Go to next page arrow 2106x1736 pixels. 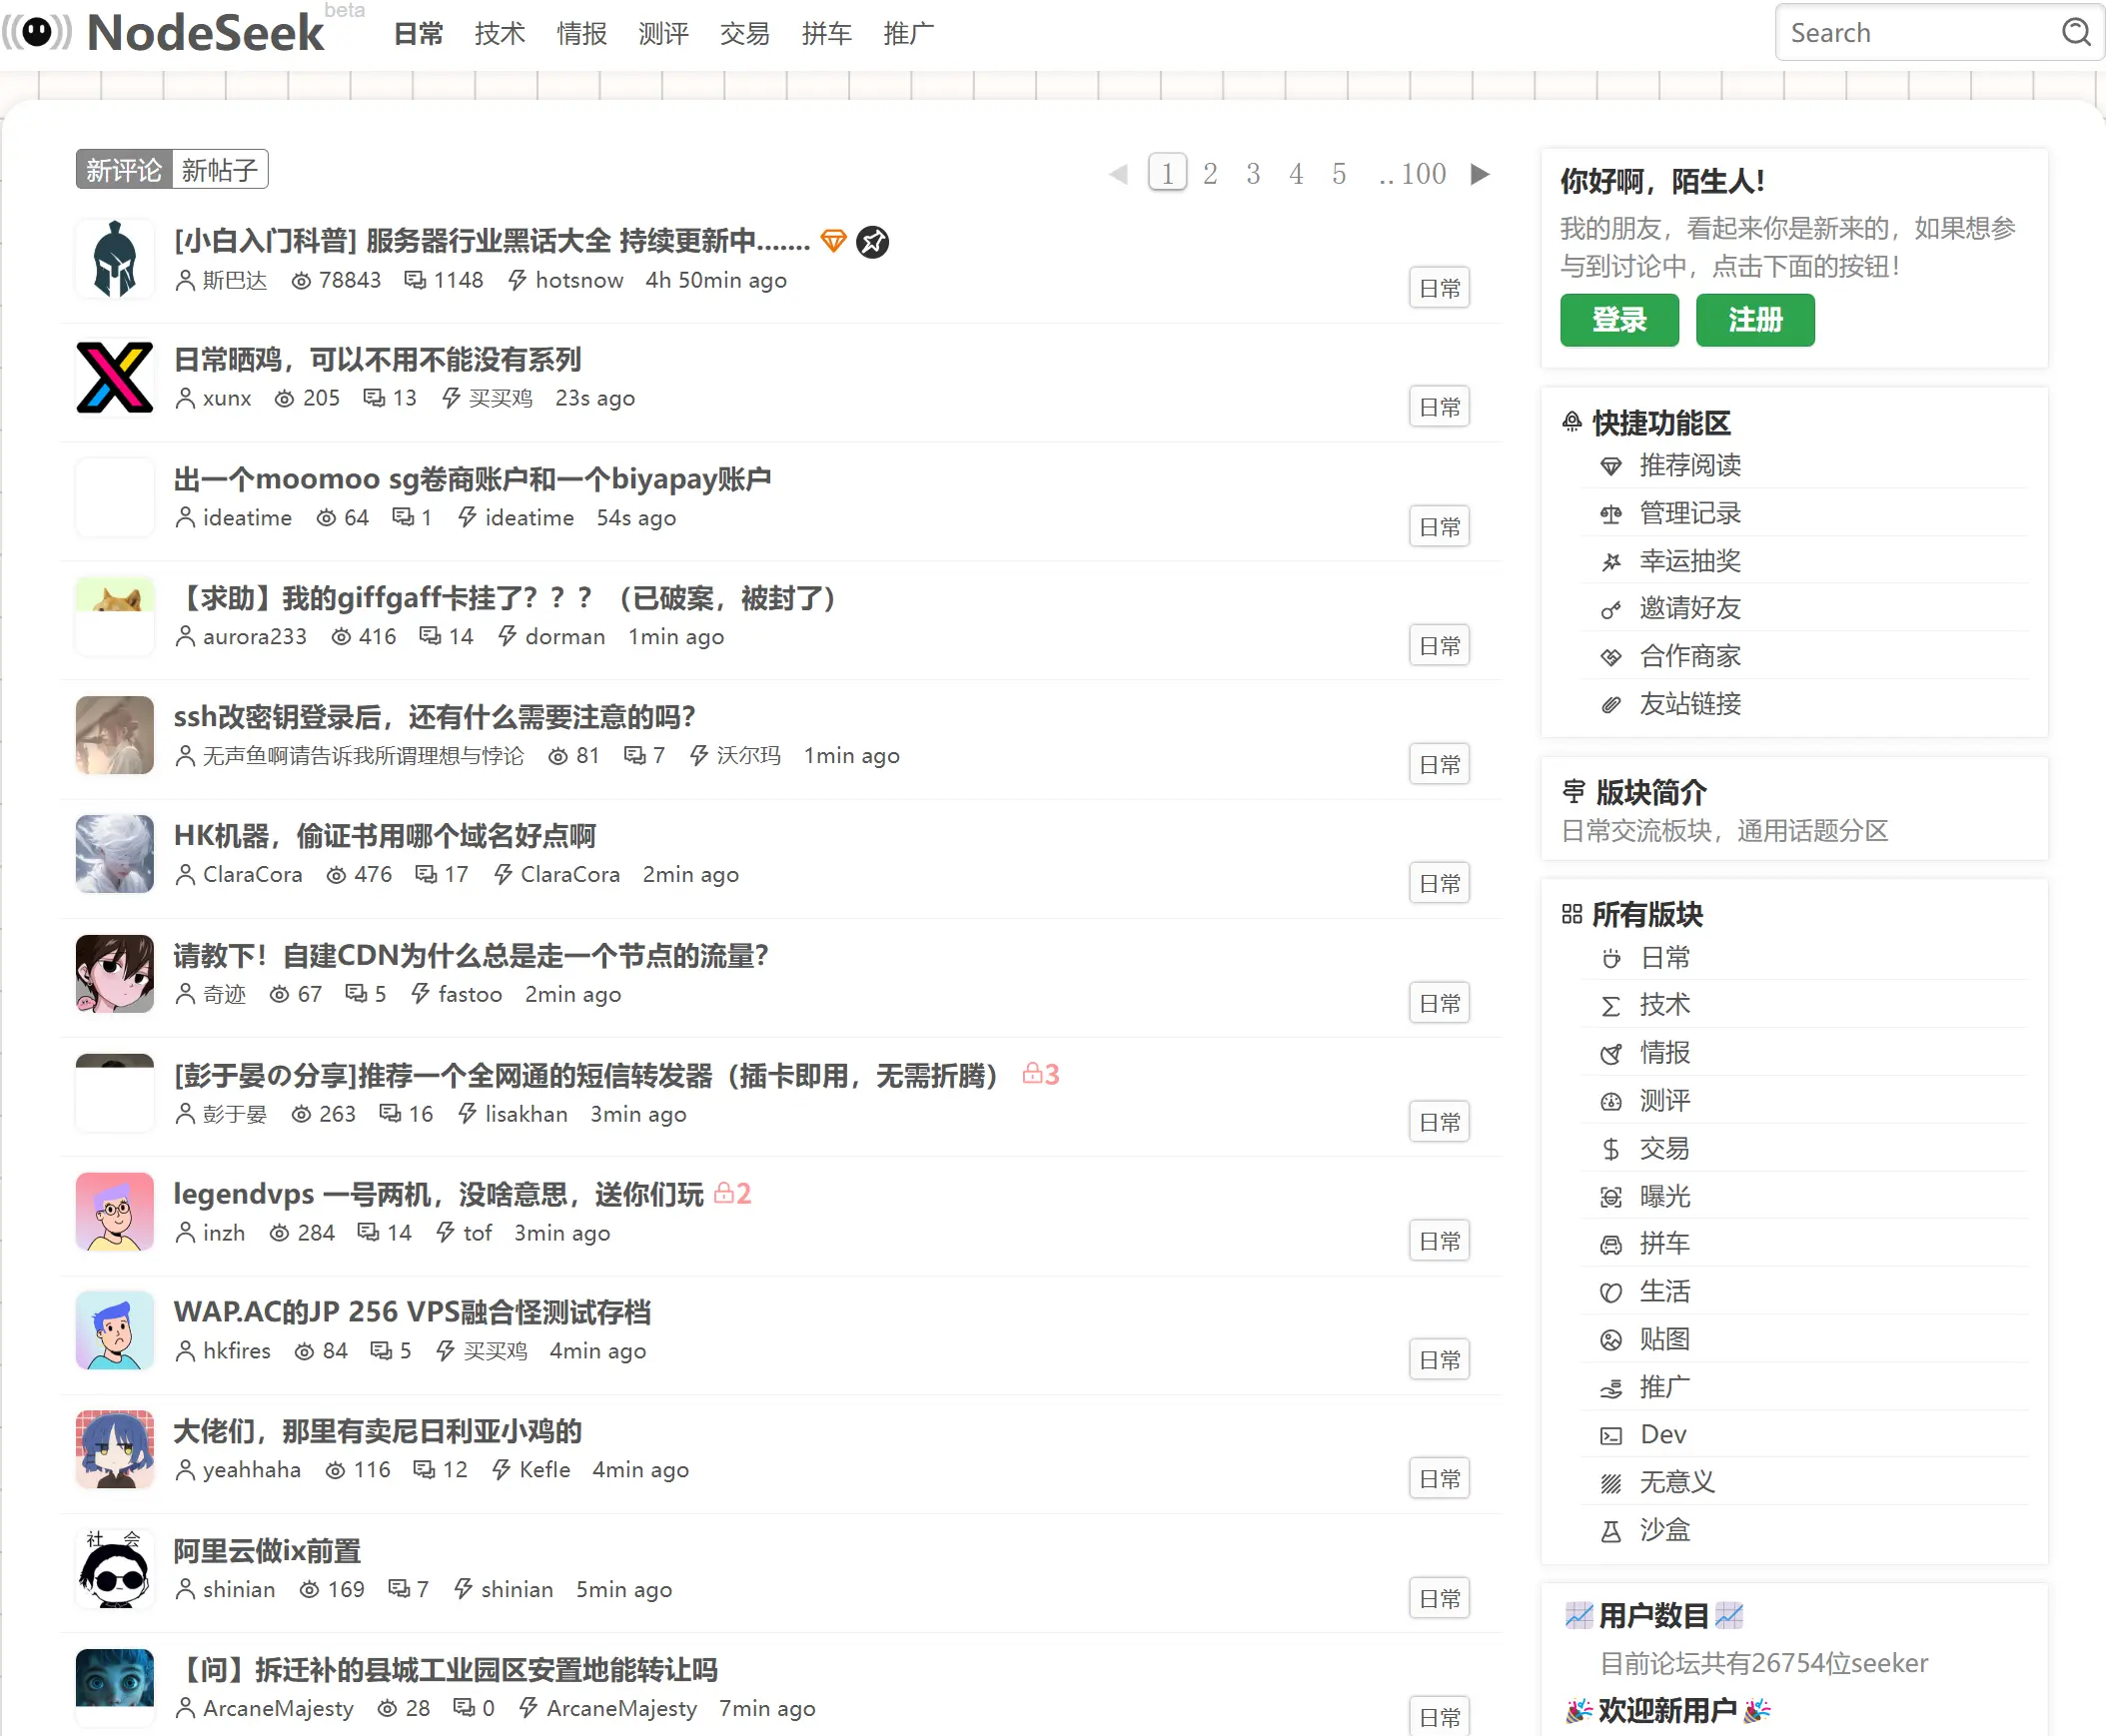coord(1480,174)
